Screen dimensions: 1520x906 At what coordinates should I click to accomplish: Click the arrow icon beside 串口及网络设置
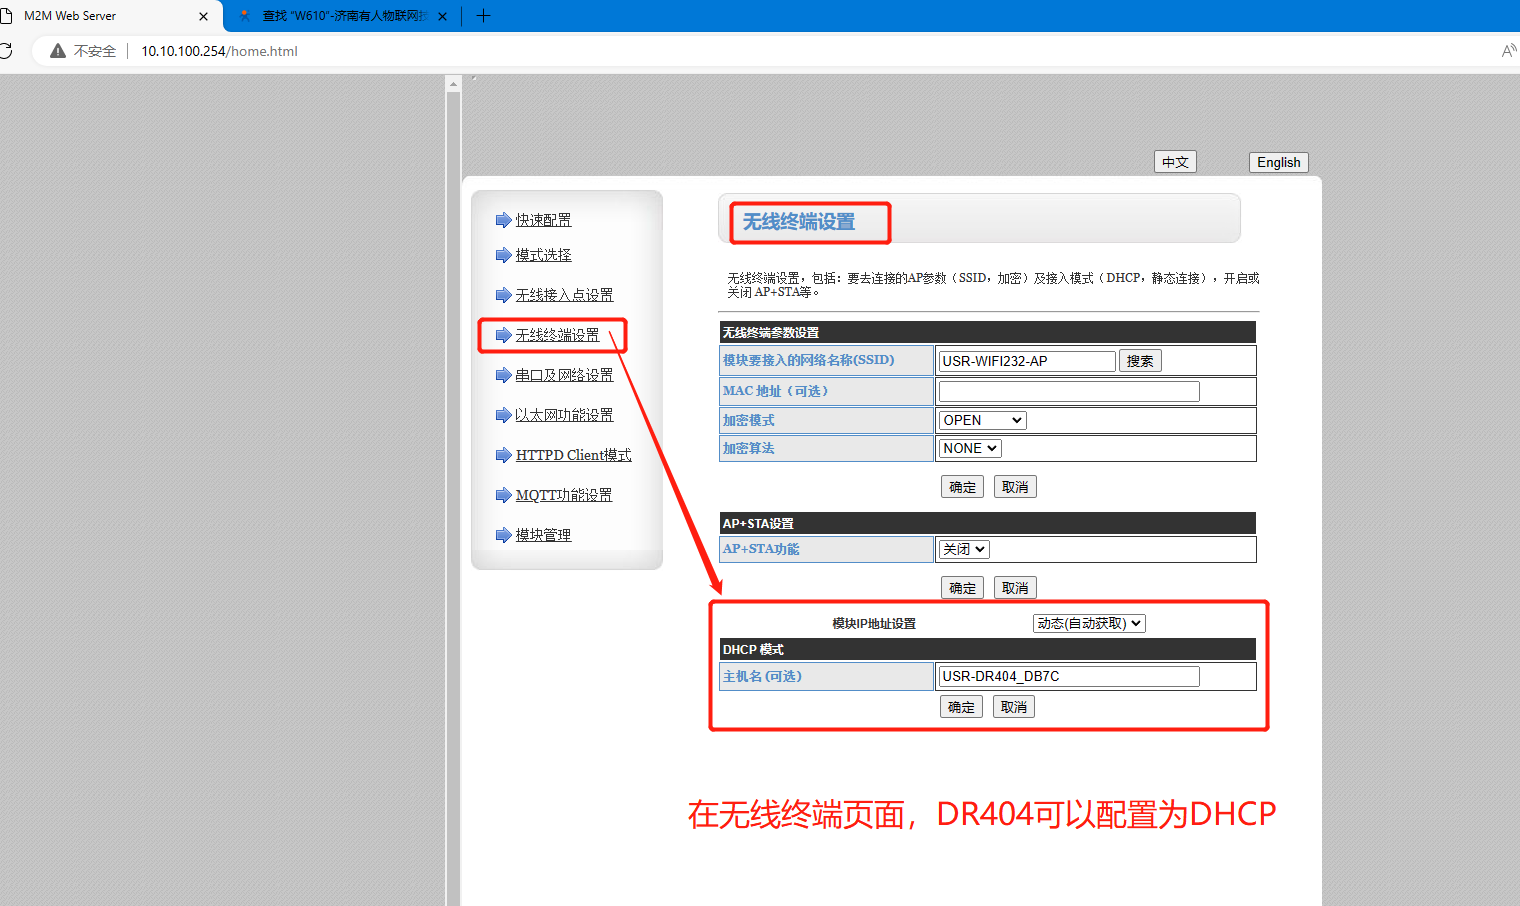[503, 375]
